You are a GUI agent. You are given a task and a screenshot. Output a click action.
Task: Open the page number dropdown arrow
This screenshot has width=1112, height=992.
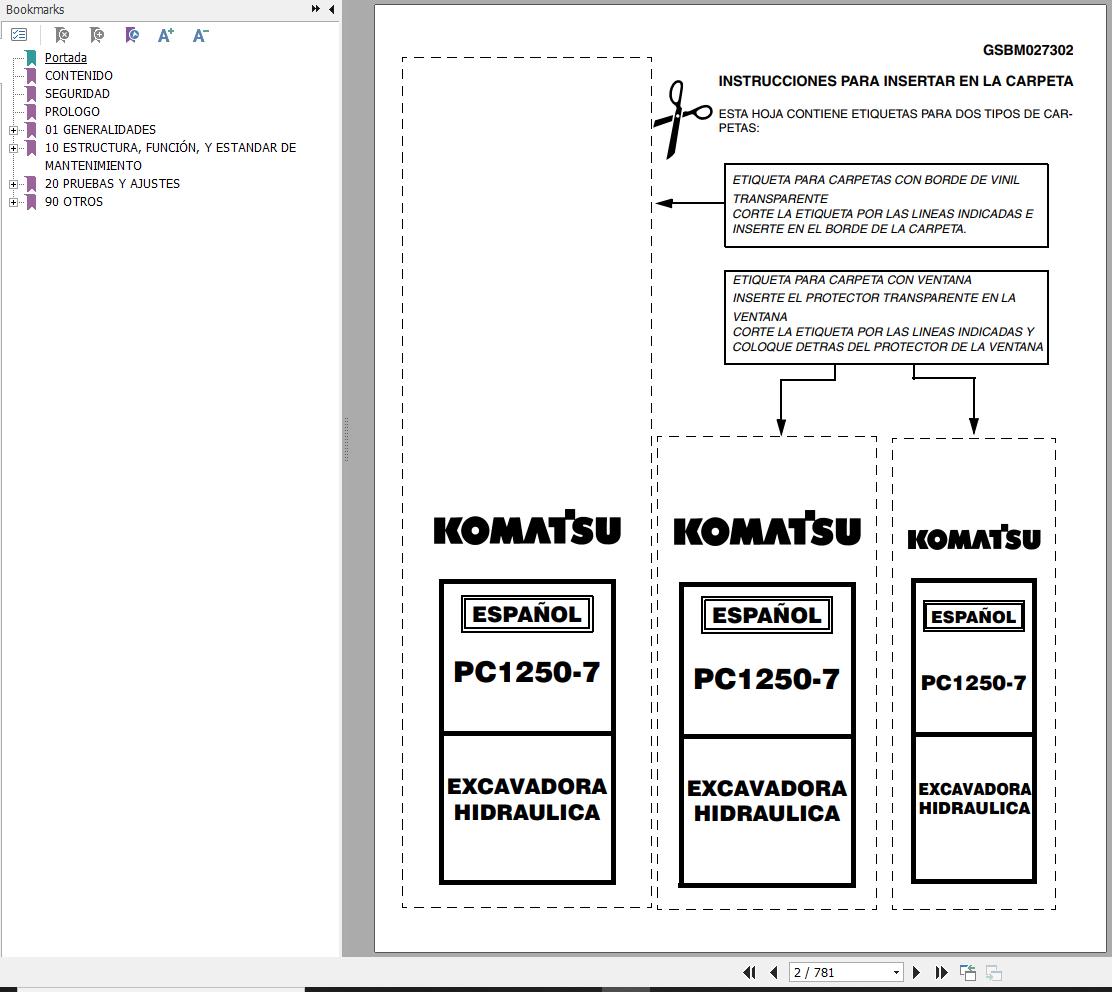coord(896,972)
